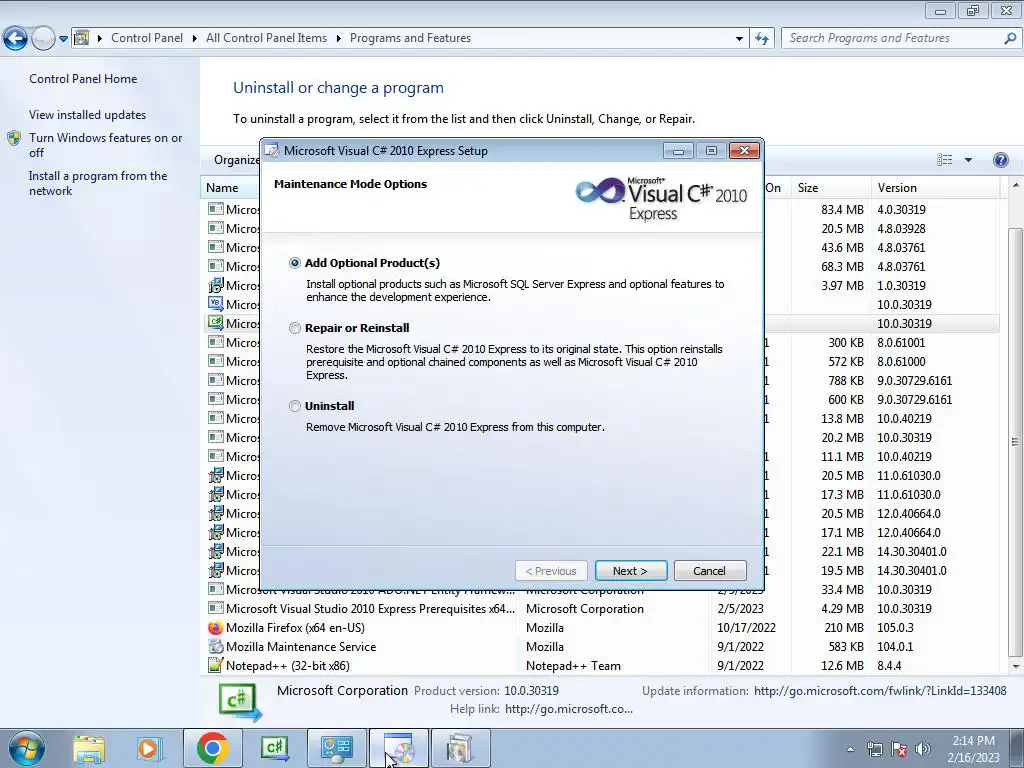Image resolution: width=1024 pixels, height=768 pixels.
Task: Click the volume speaker icon
Action: (923, 749)
